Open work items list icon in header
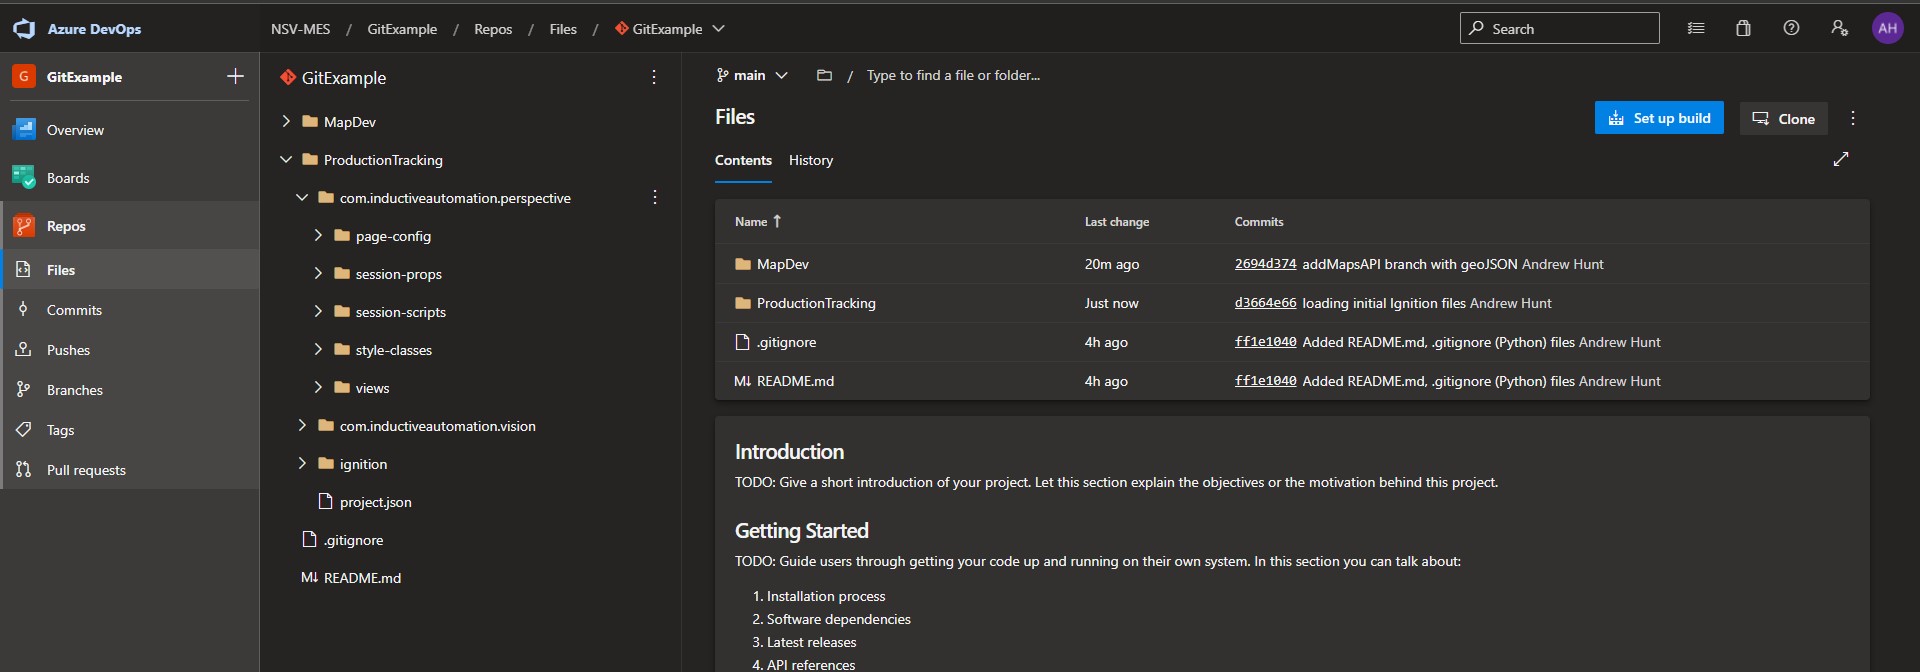This screenshot has height=672, width=1920. [1696, 28]
